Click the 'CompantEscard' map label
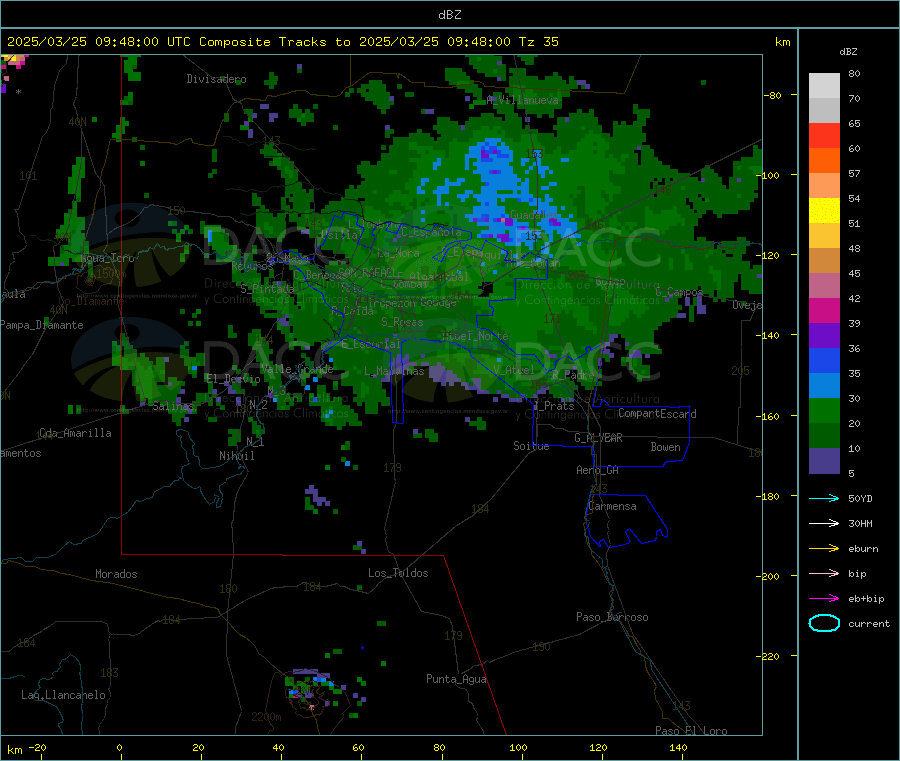Viewport: 900px width, 761px height. coord(657,414)
